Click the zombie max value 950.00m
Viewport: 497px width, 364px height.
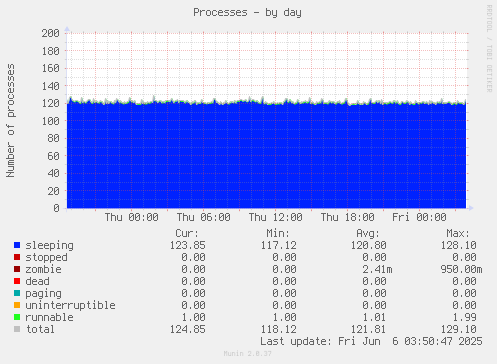pyautogui.click(x=461, y=269)
